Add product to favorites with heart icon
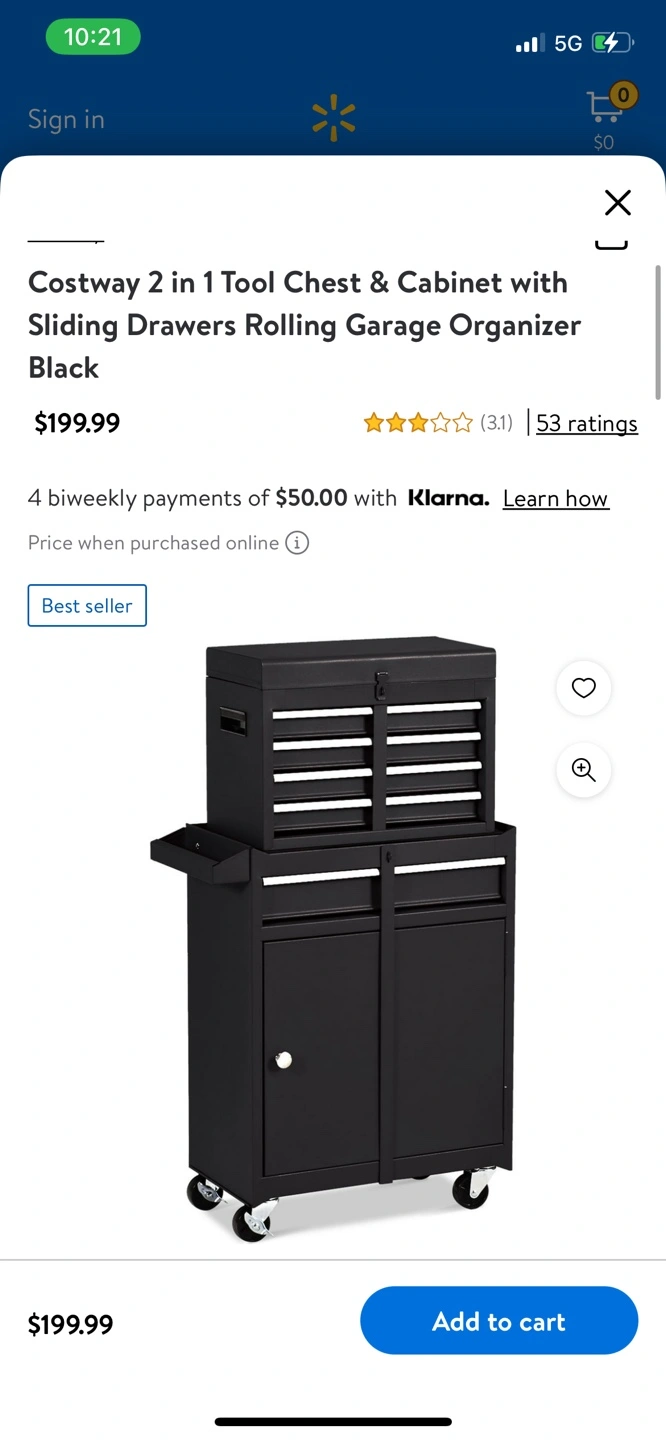 click(584, 688)
